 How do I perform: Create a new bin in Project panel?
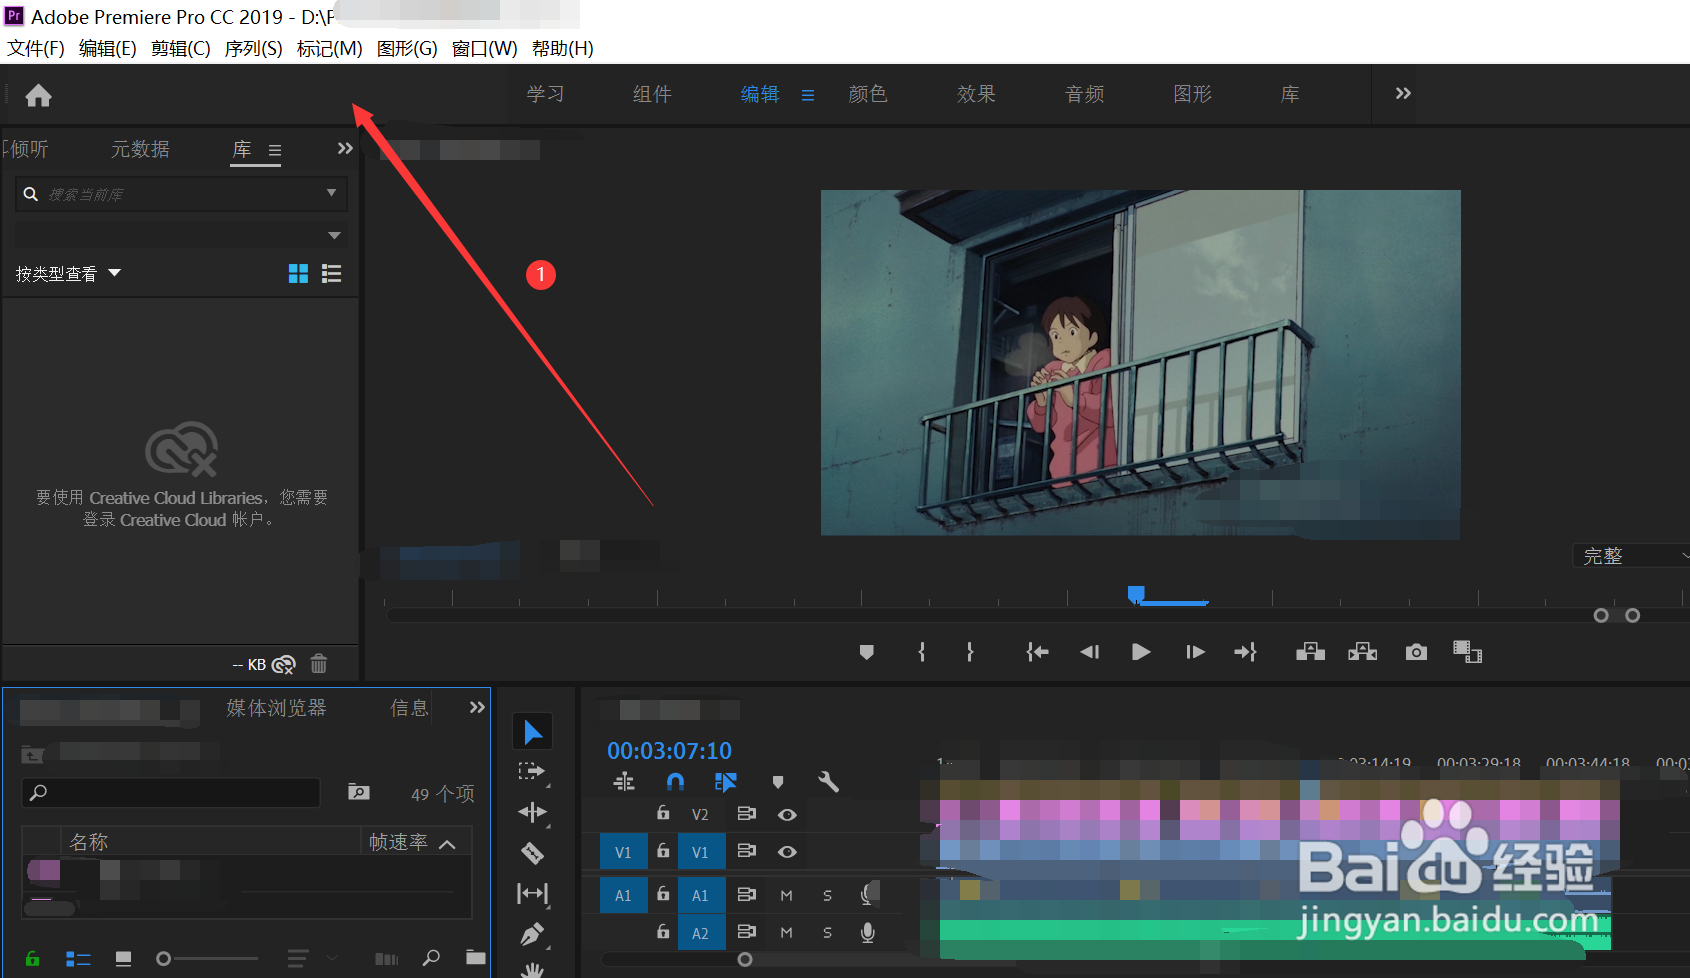pyautogui.click(x=476, y=958)
